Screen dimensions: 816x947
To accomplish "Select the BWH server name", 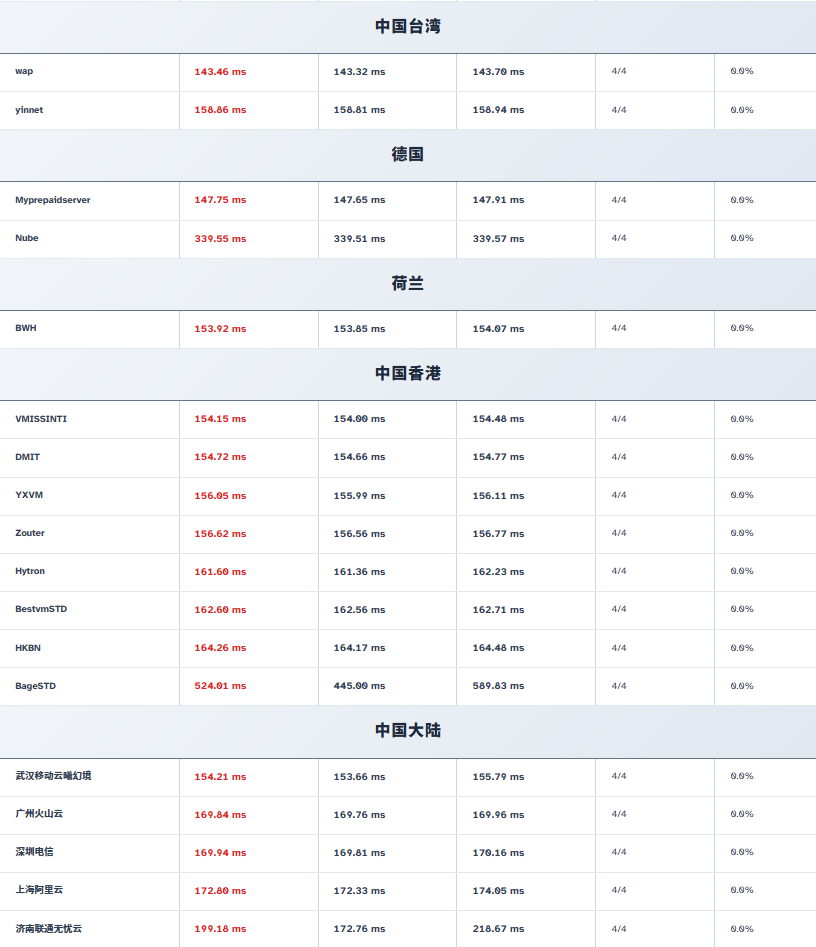I will click(26, 328).
